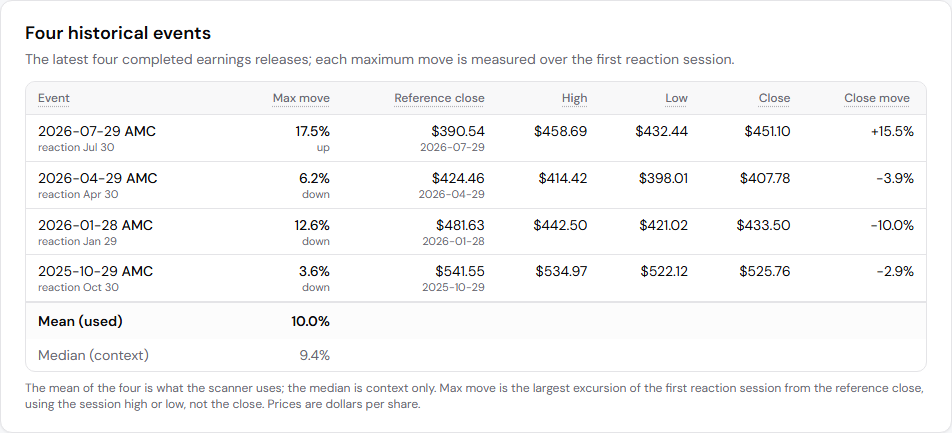Click the 2026-01-28 reference date subtext

[x=453, y=241]
